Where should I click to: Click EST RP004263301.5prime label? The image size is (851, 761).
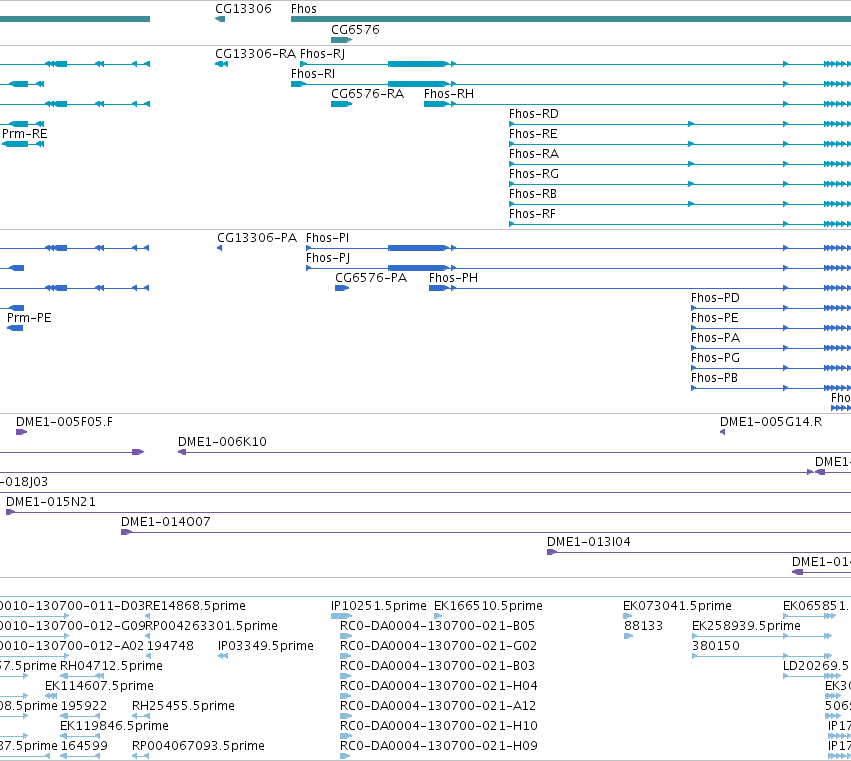pyautogui.click(x=212, y=626)
